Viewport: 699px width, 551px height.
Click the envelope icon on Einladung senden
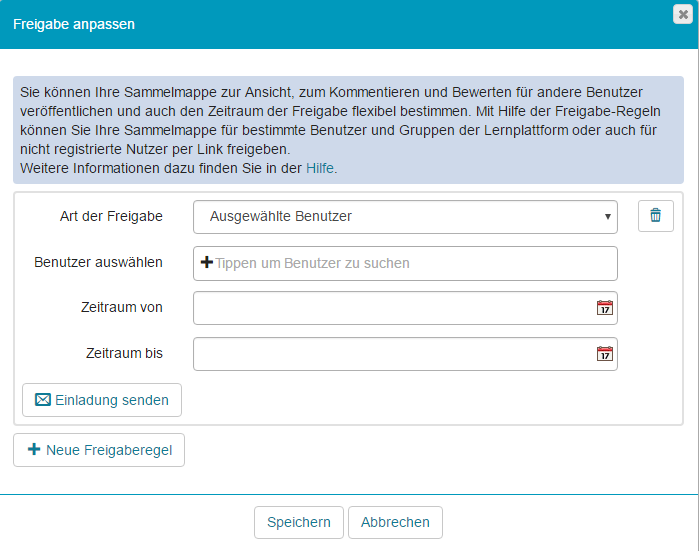click(43, 400)
